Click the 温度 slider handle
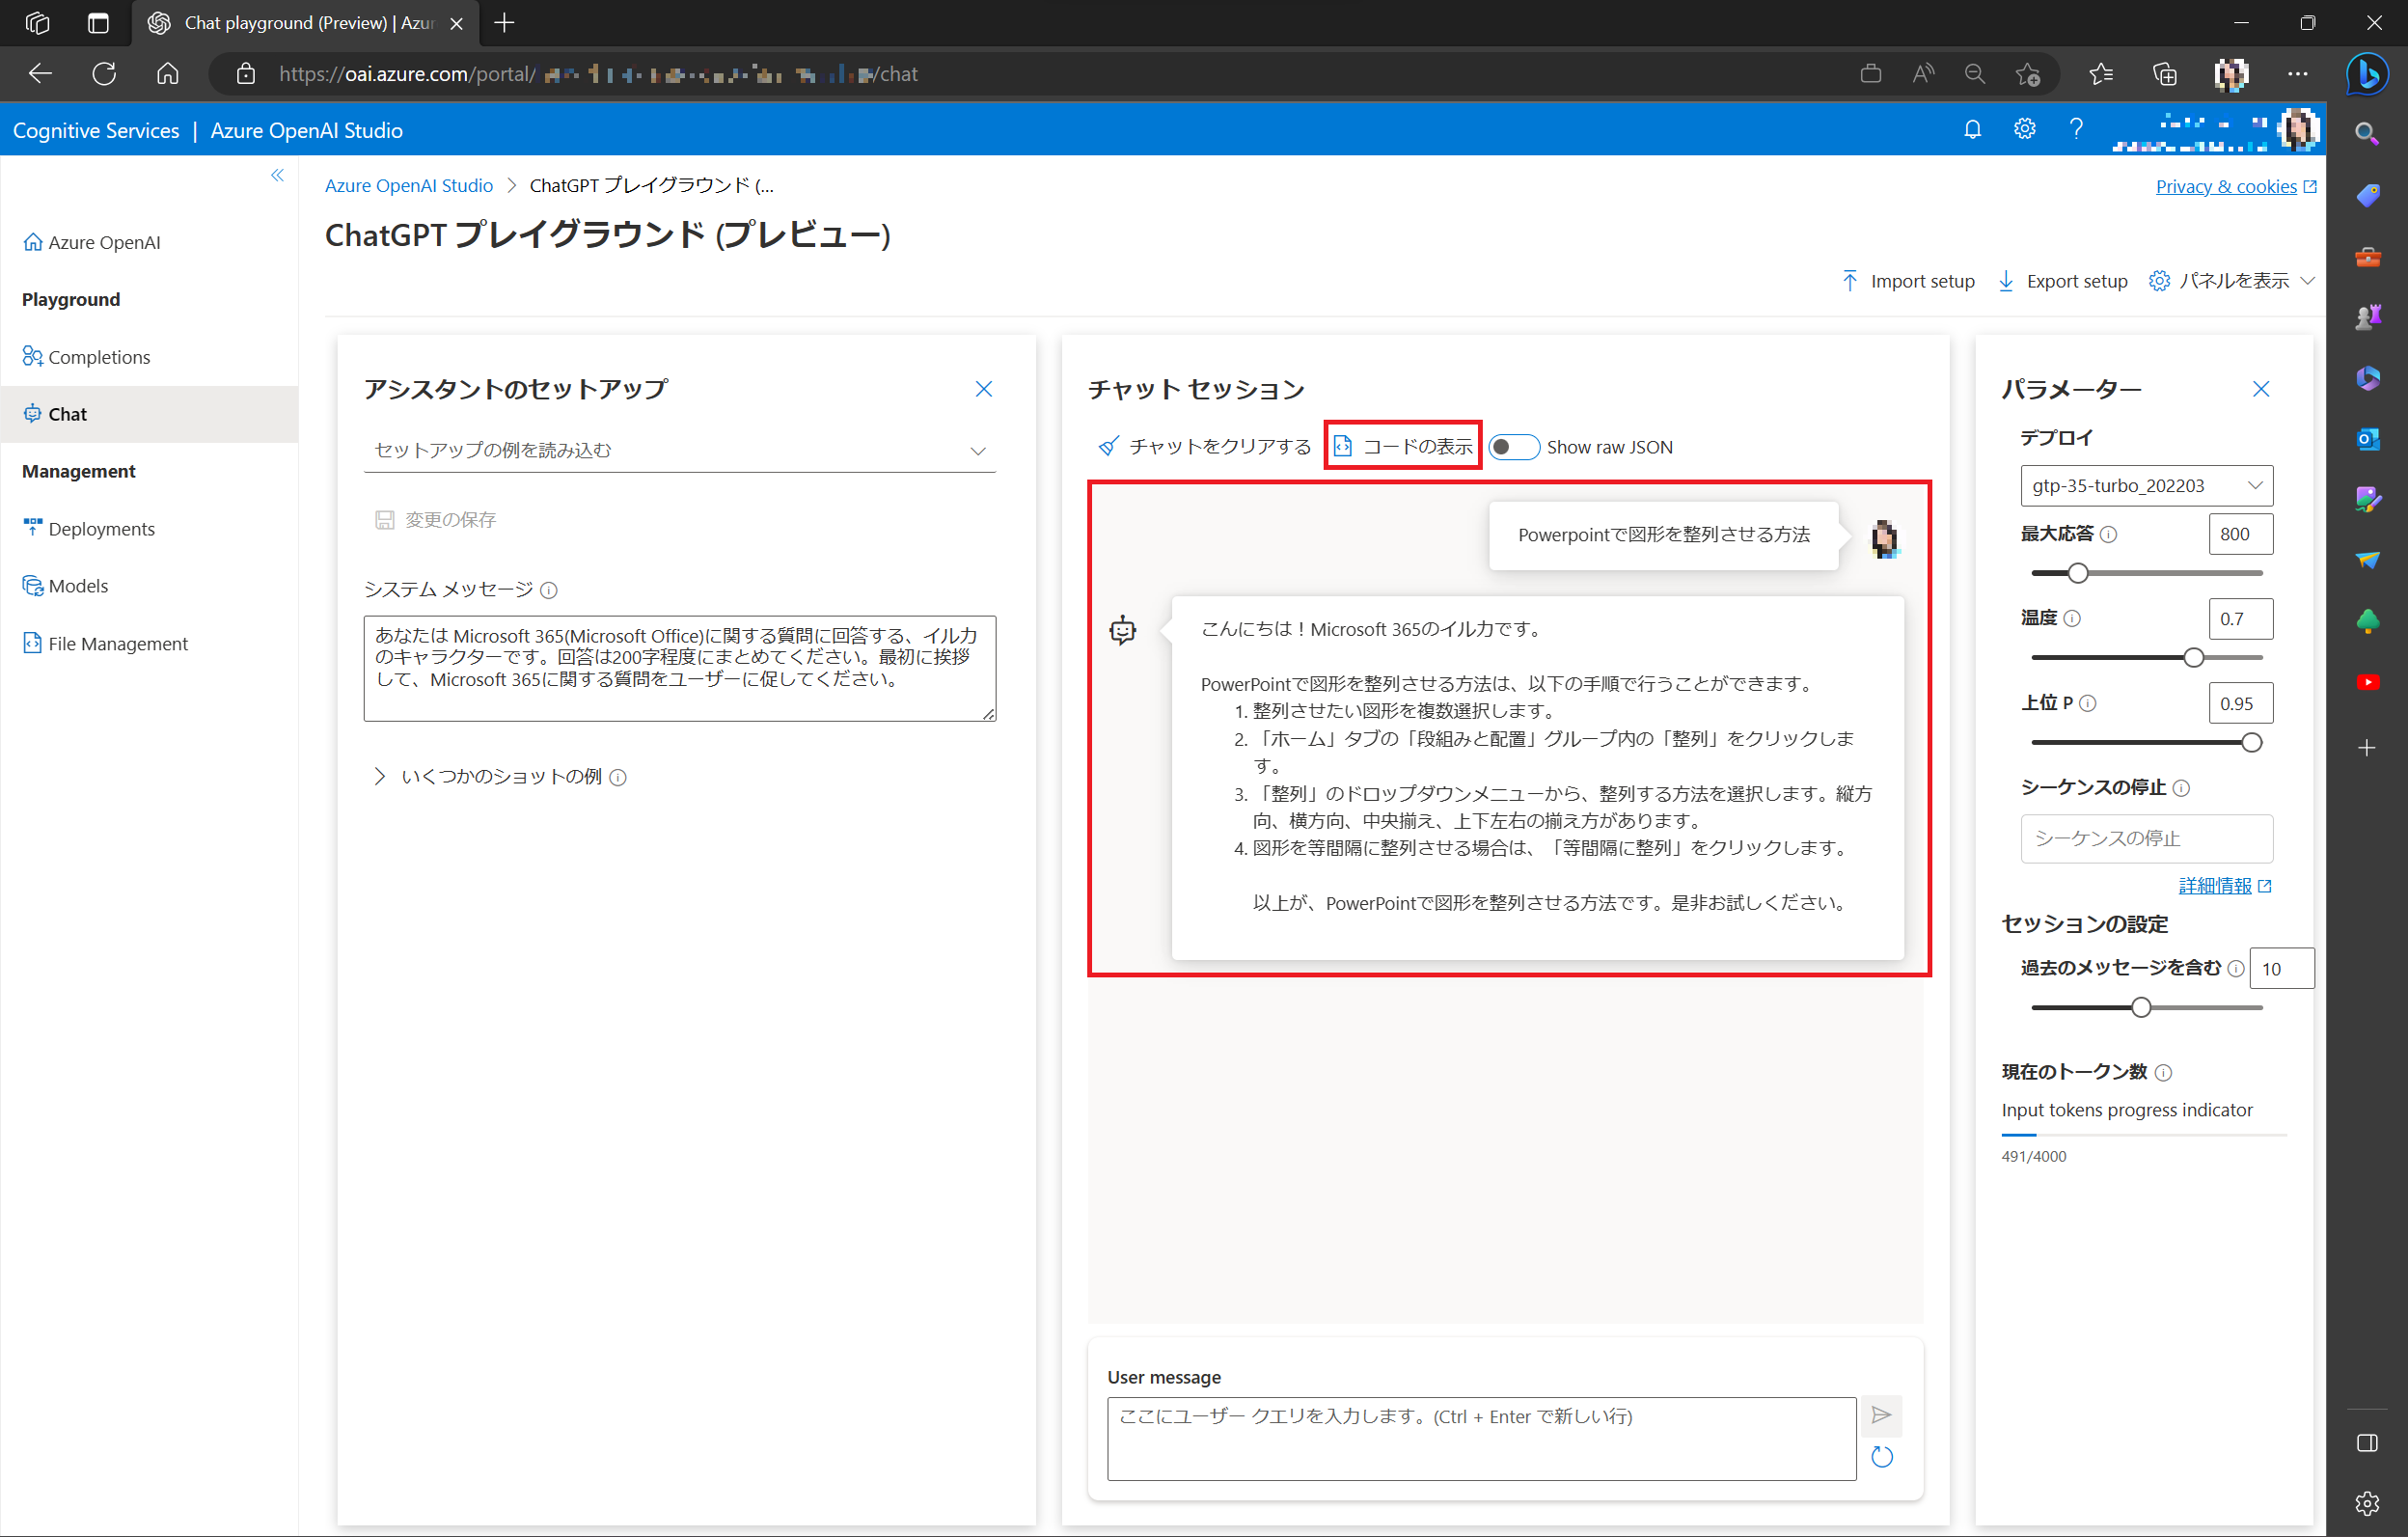Image resolution: width=2408 pixels, height=1537 pixels. click(2193, 657)
